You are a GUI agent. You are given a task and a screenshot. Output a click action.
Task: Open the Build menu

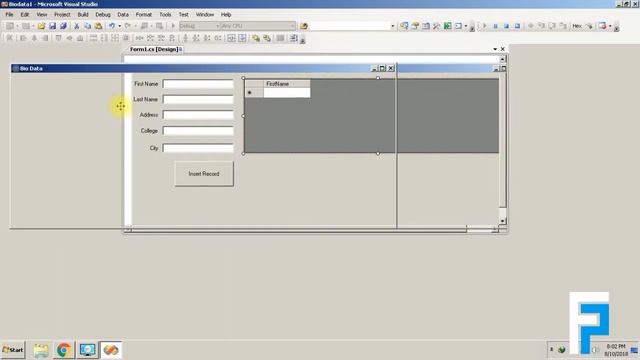point(83,14)
